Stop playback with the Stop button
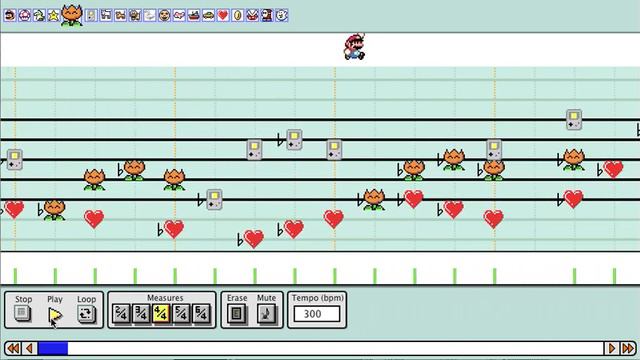640x360 pixels. [22, 314]
